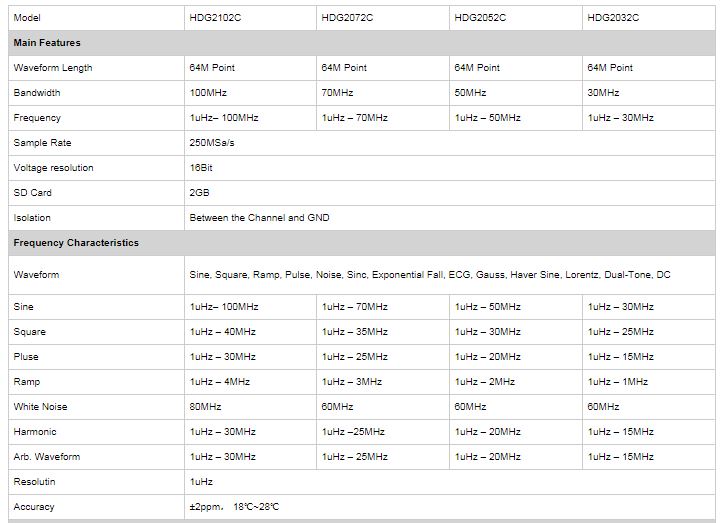Select the HDG2032C column header
721x523 pixels.
pos(613,18)
